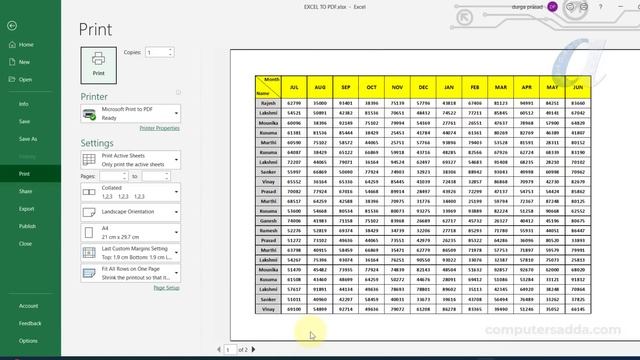640x360 pixels.
Task: Expand the A4 paper size dropdown
Action: click(x=131, y=233)
